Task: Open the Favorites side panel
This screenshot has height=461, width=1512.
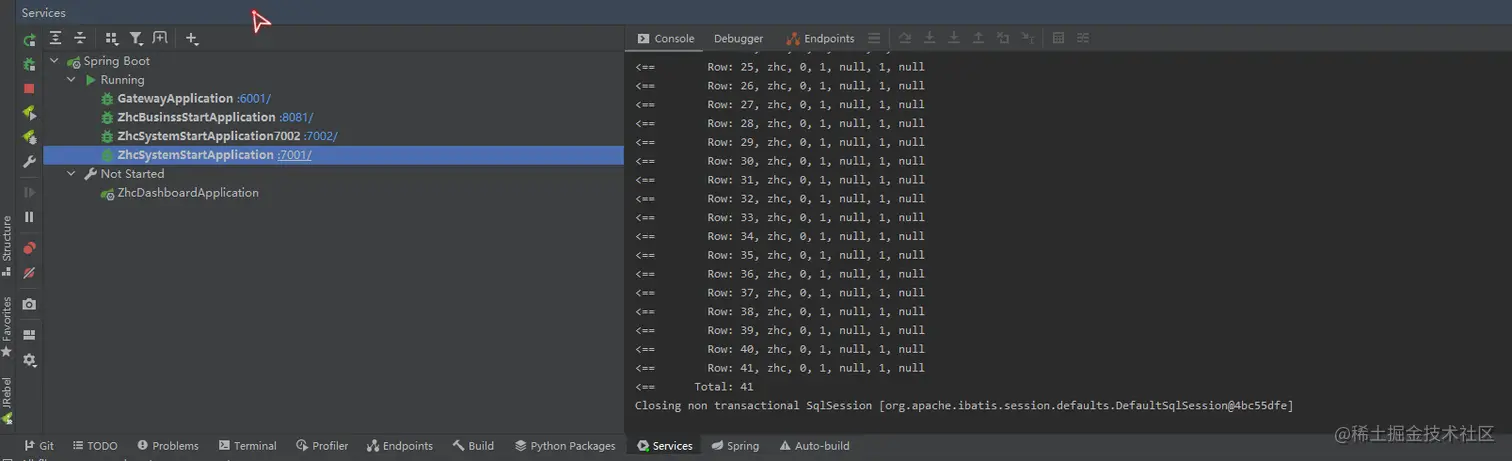Action: [x=7, y=327]
